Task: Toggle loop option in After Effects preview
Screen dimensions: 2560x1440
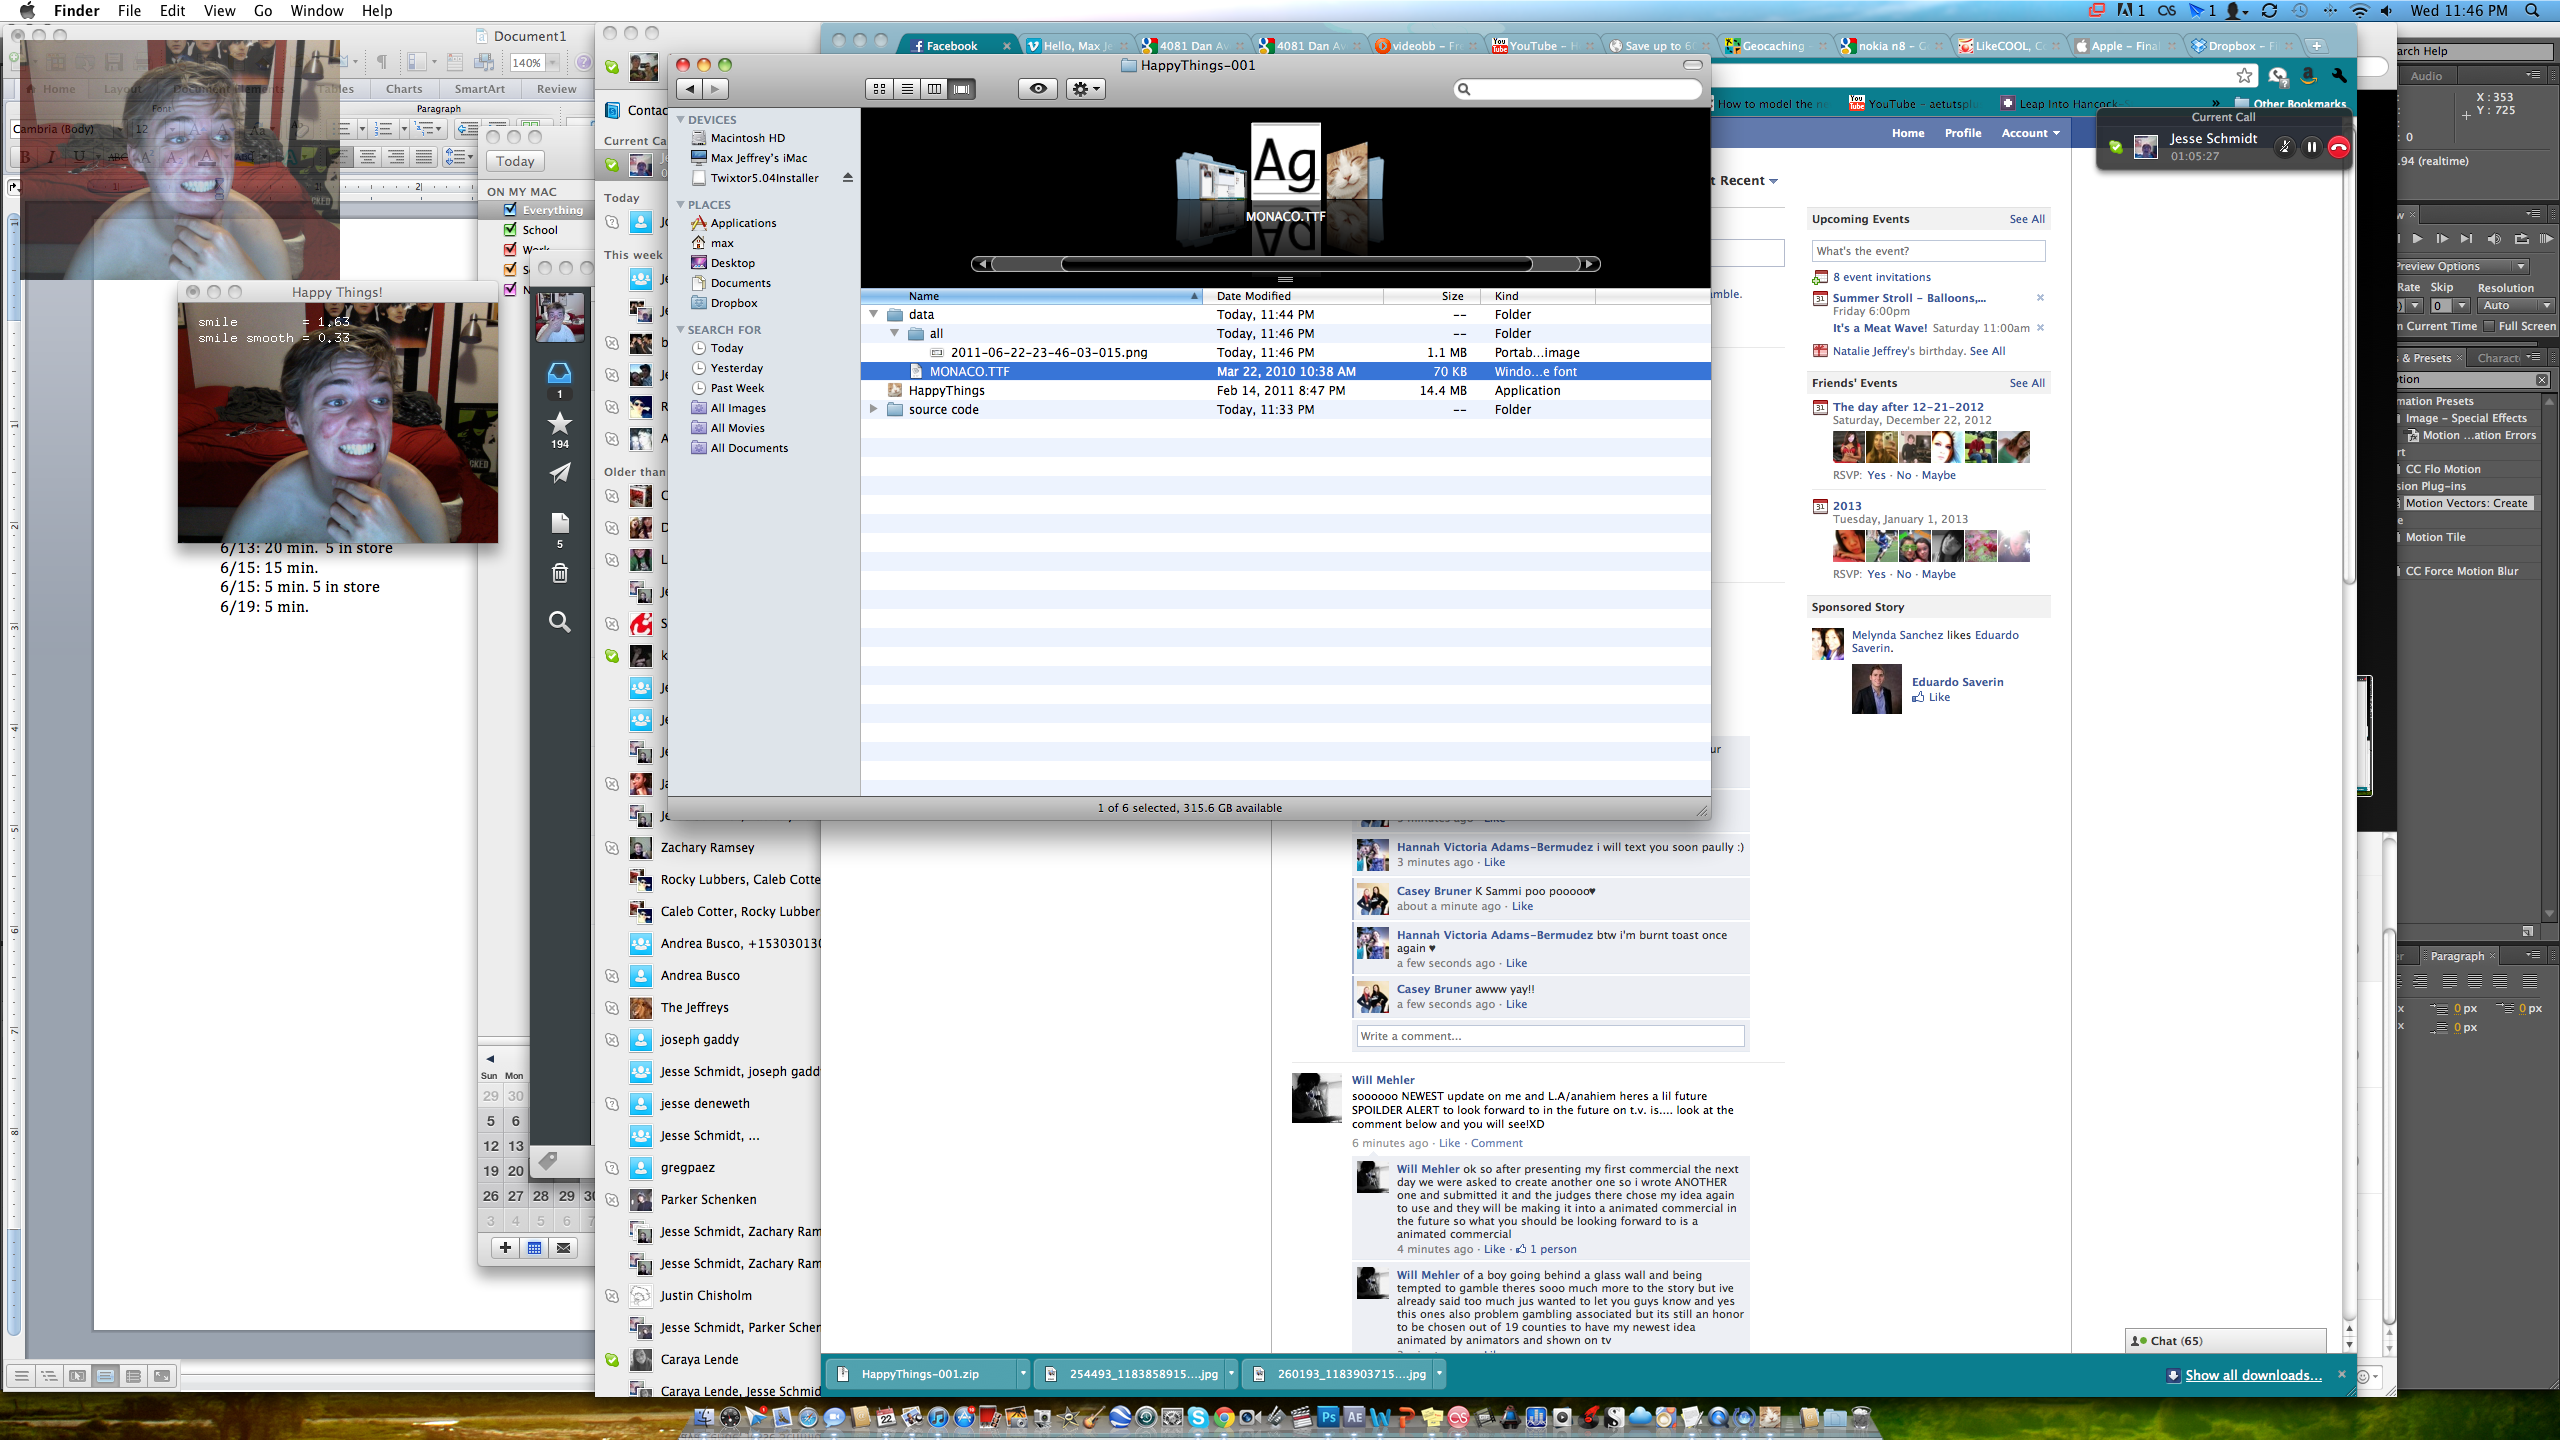Action: pos(2521,239)
